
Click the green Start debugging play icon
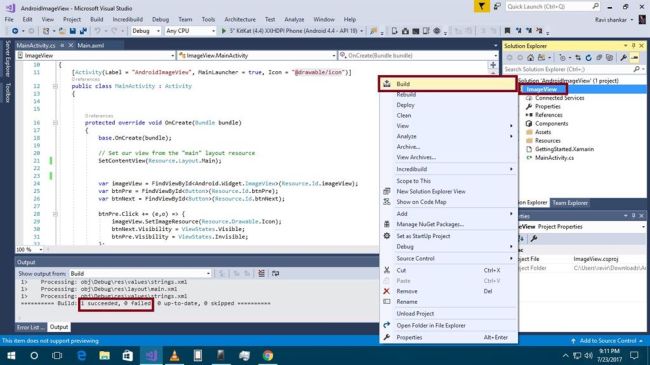(224, 31)
